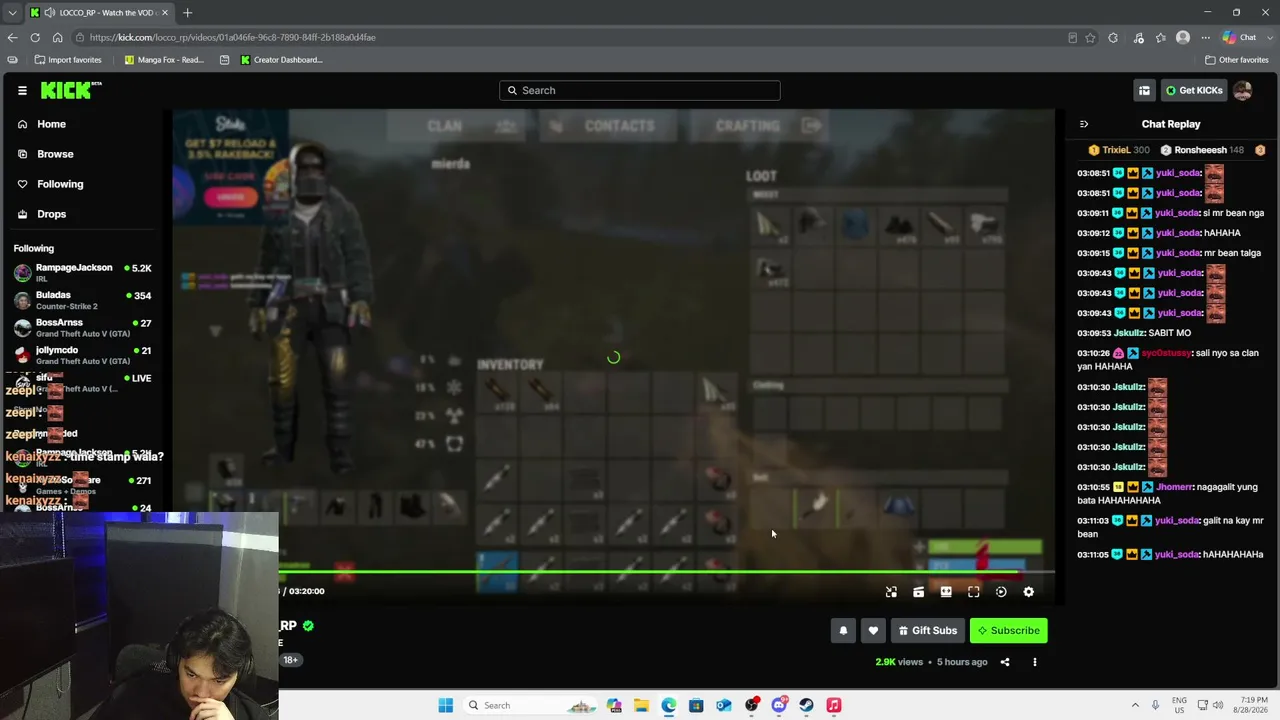Image resolution: width=1280 pixels, height=720 pixels.
Task: Click the leaderboard badge icon after Ronsheeesh
Action: pyautogui.click(x=1260, y=150)
